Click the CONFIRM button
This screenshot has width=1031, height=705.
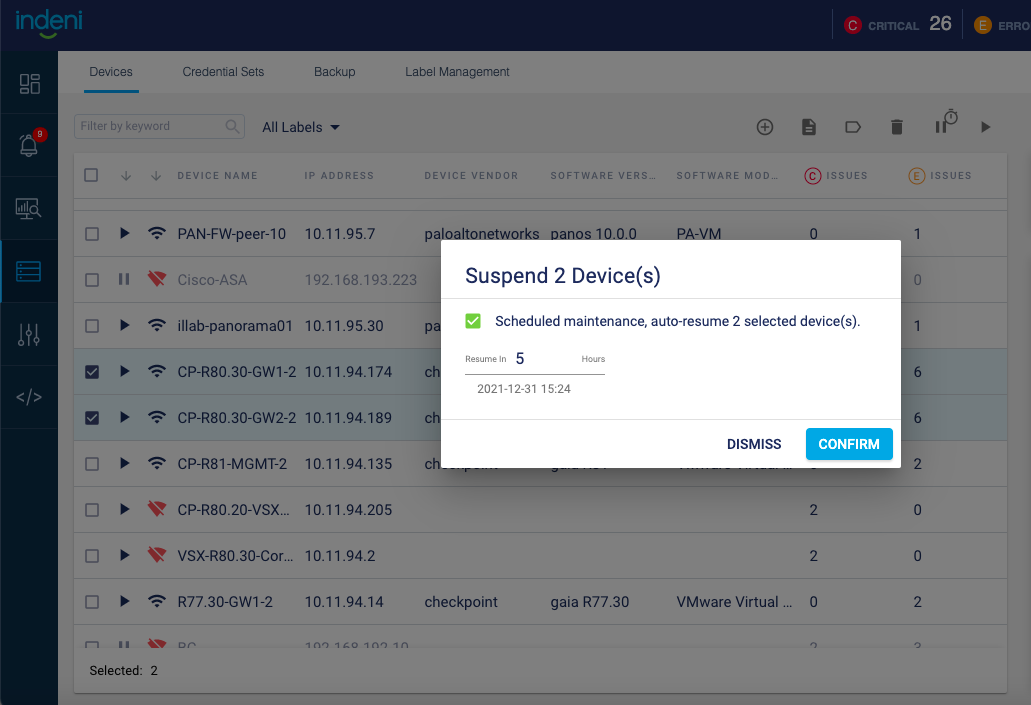(849, 444)
